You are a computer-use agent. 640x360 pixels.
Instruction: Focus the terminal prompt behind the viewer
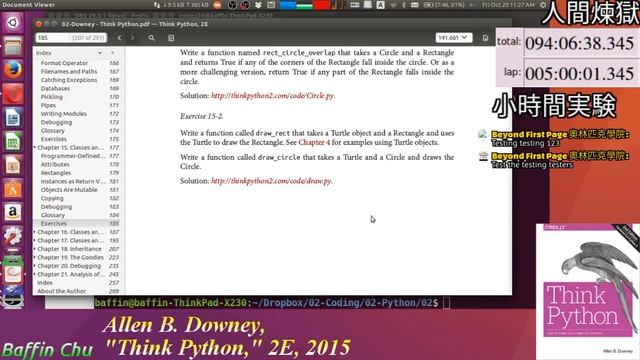(x=272, y=303)
